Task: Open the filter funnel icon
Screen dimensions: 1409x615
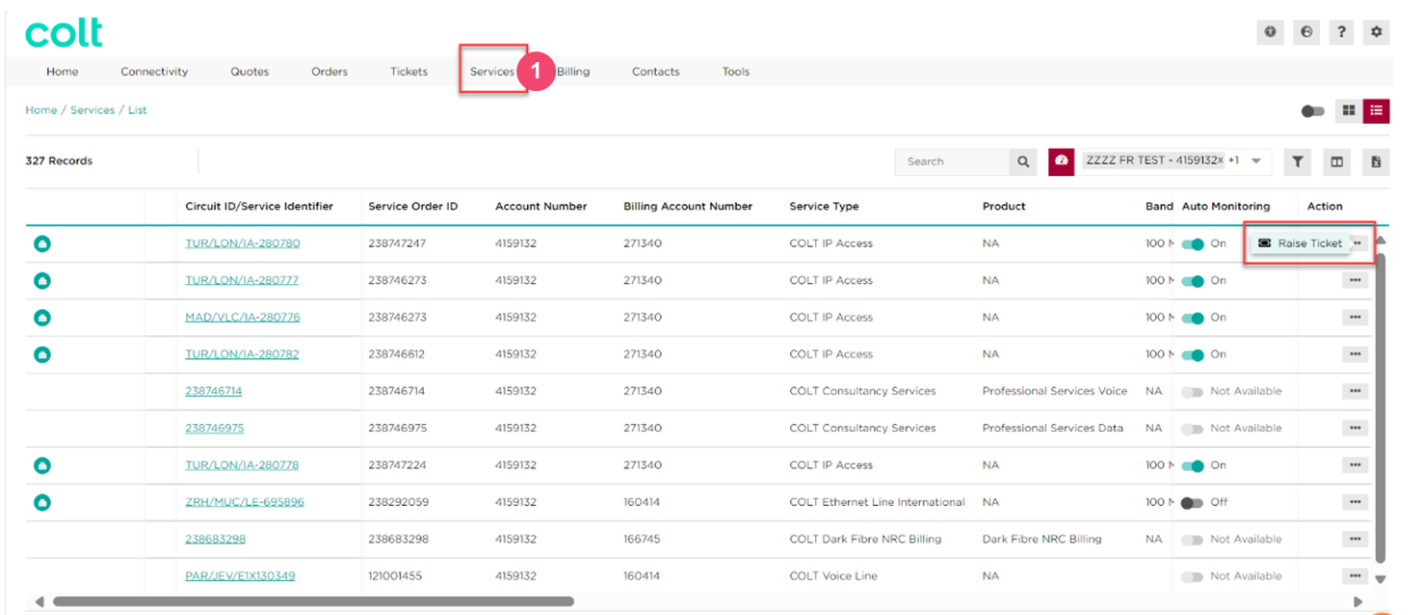Action: point(1297,161)
